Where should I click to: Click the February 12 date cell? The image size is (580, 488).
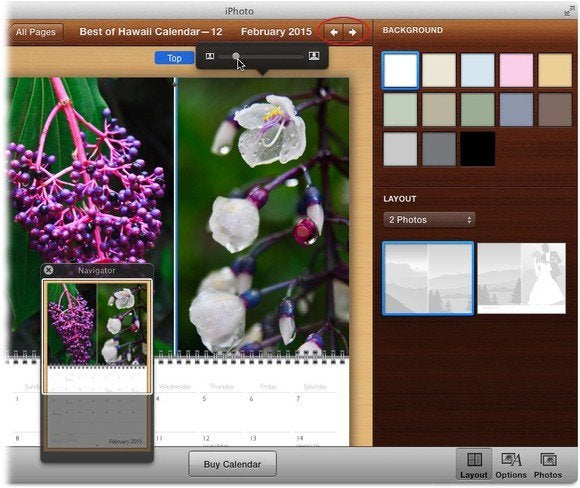222,440
